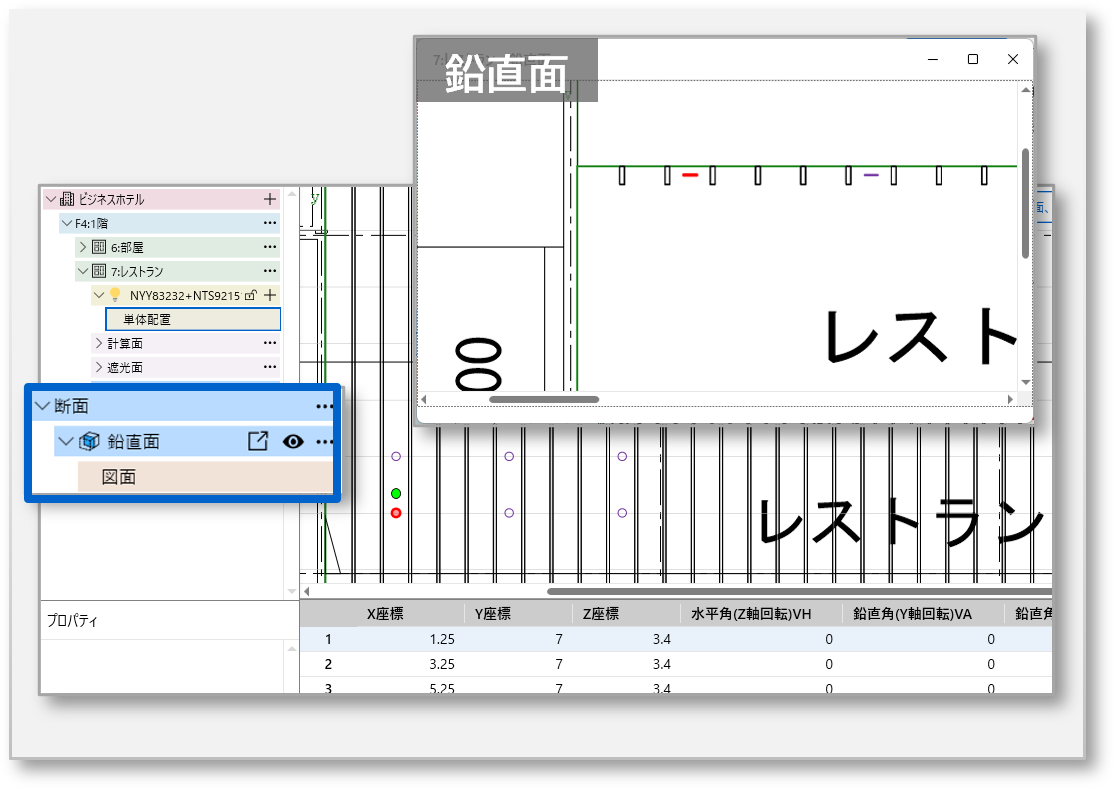Image resolution: width=1115 pixels, height=789 pixels.
Task: Expand the 遮光面 node
Action: click(99, 367)
